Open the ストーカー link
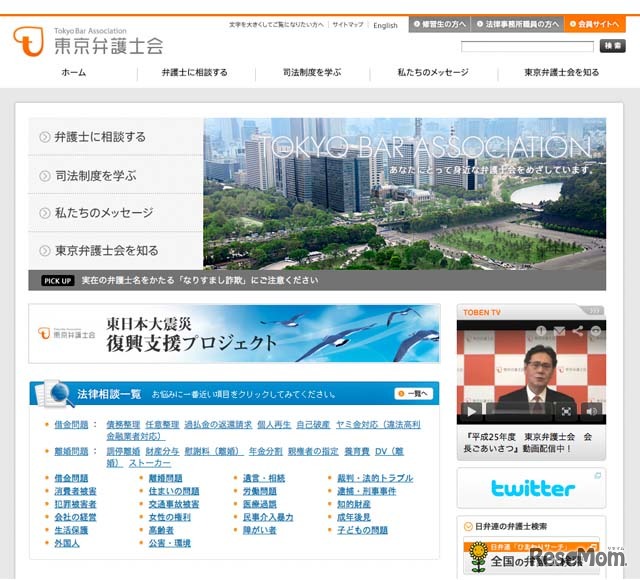This screenshot has width=640, height=580. (x=150, y=463)
